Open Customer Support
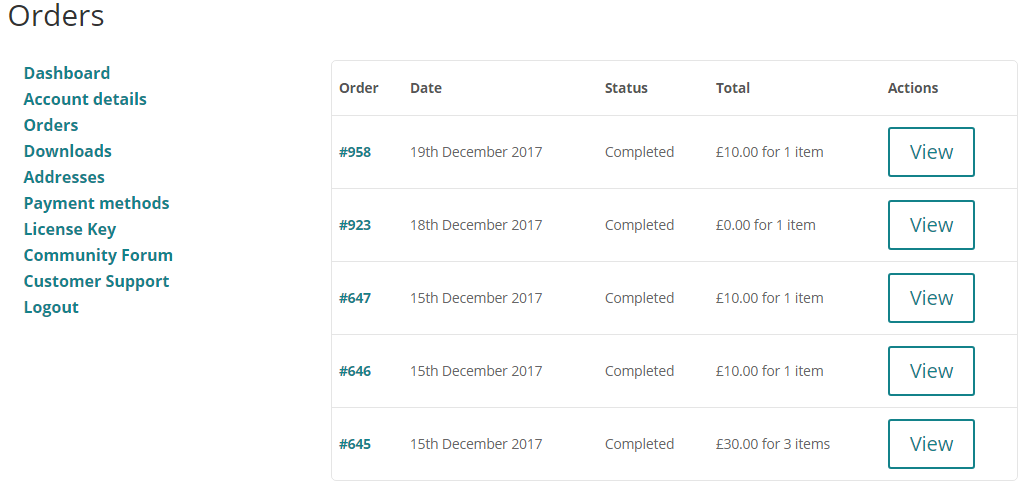1032x496 pixels. coord(96,282)
